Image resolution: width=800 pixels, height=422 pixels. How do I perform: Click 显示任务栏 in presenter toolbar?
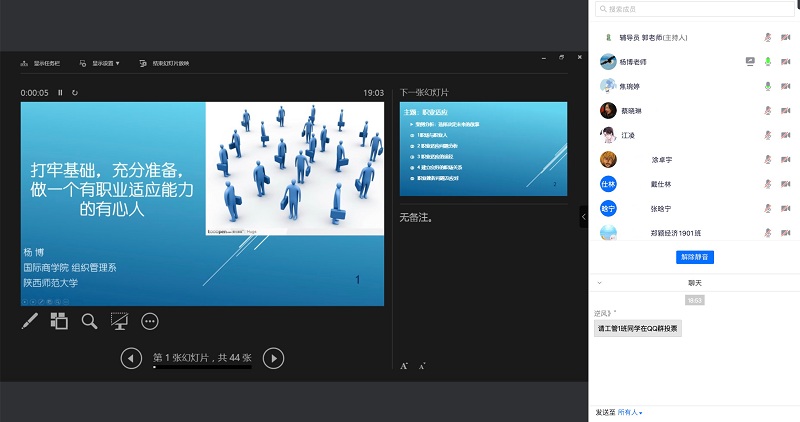pyautogui.click(x=41, y=63)
